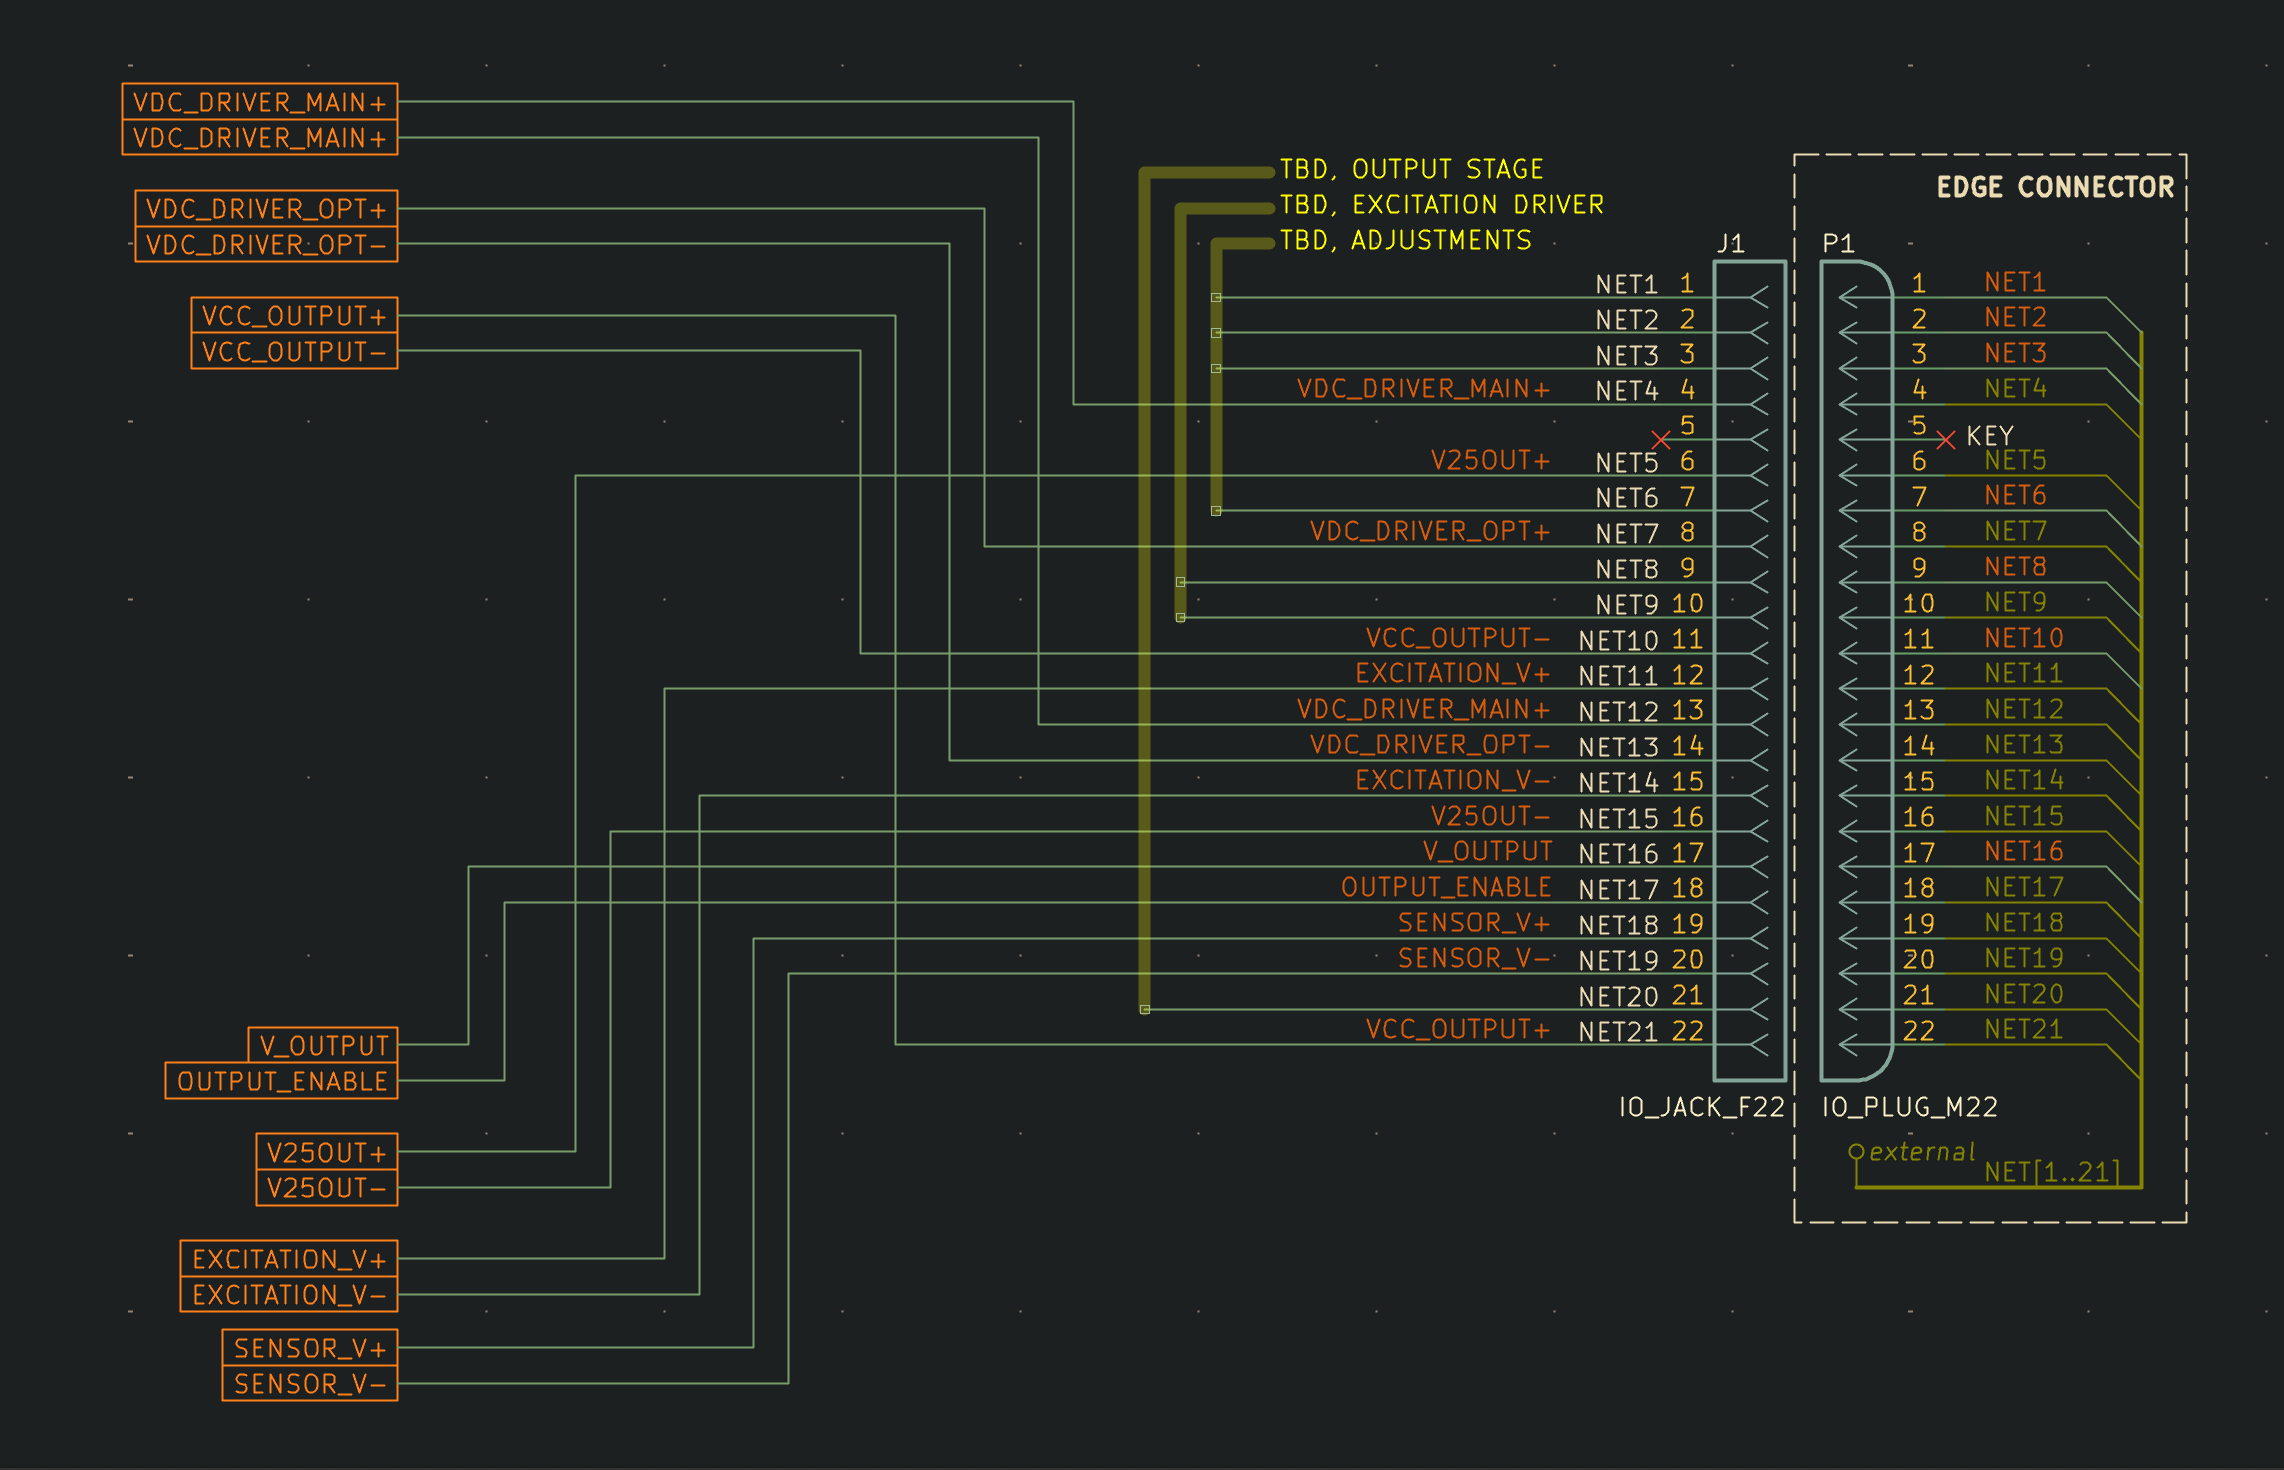Click the J1 reference designator
The height and width of the screenshot is (1470, 2284).
click(1730, 243)
